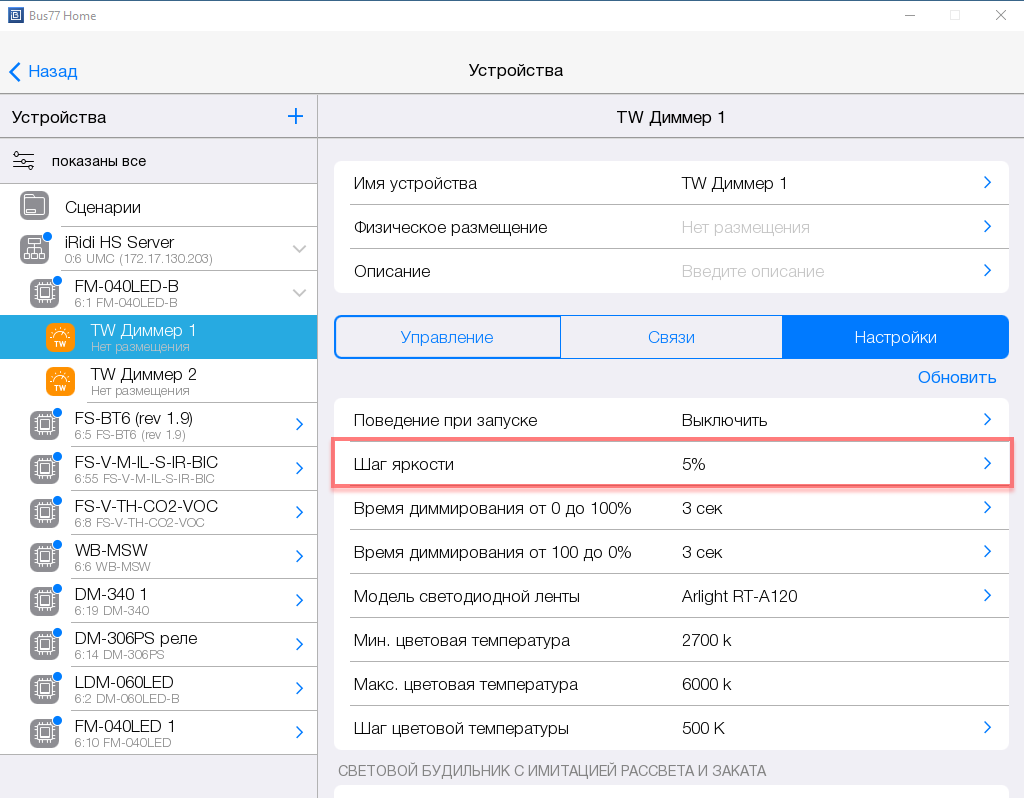Click the Сценарии folder icon
Image resolution: width=1024 pixels, height=798 pixels.
tap(35, 207)
